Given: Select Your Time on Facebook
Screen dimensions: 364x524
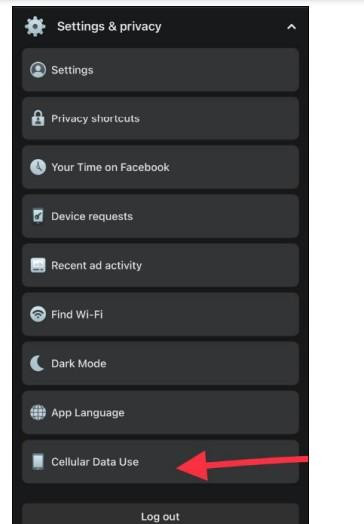Looking at the screenshot, I should [160, 167].
